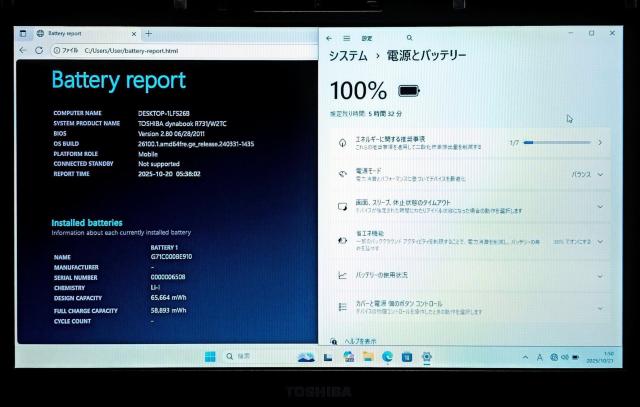
Task: Click the Settings search magnifier icon
Action: (409, 38)
